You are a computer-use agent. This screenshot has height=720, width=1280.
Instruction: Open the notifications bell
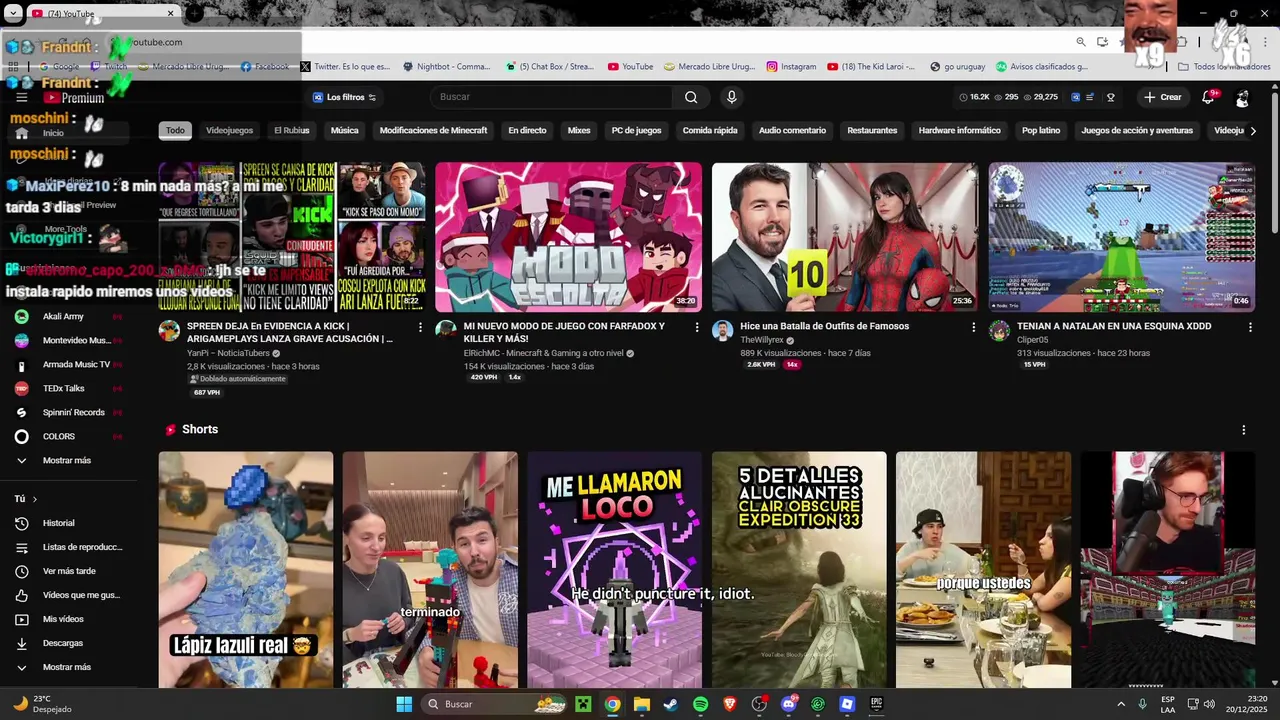coord(1208,97)
